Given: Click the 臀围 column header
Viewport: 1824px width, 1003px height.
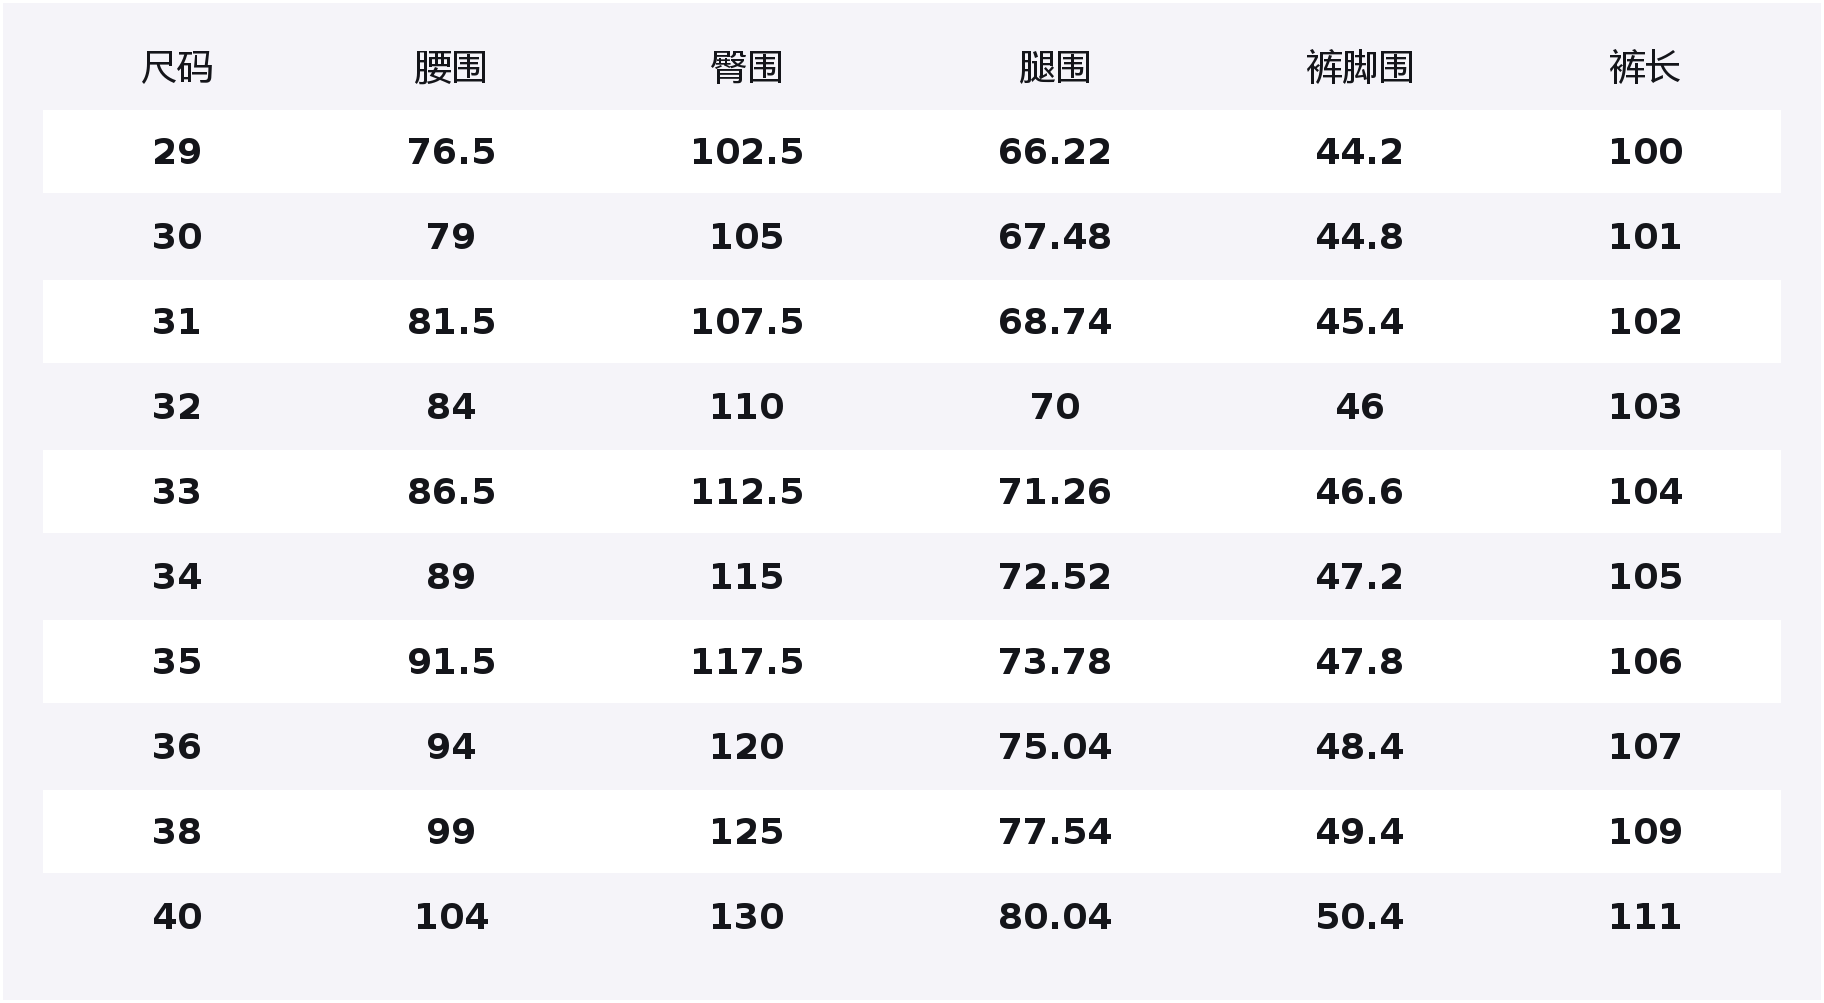Looking at the screenshot, I should (x=746, y=68).
